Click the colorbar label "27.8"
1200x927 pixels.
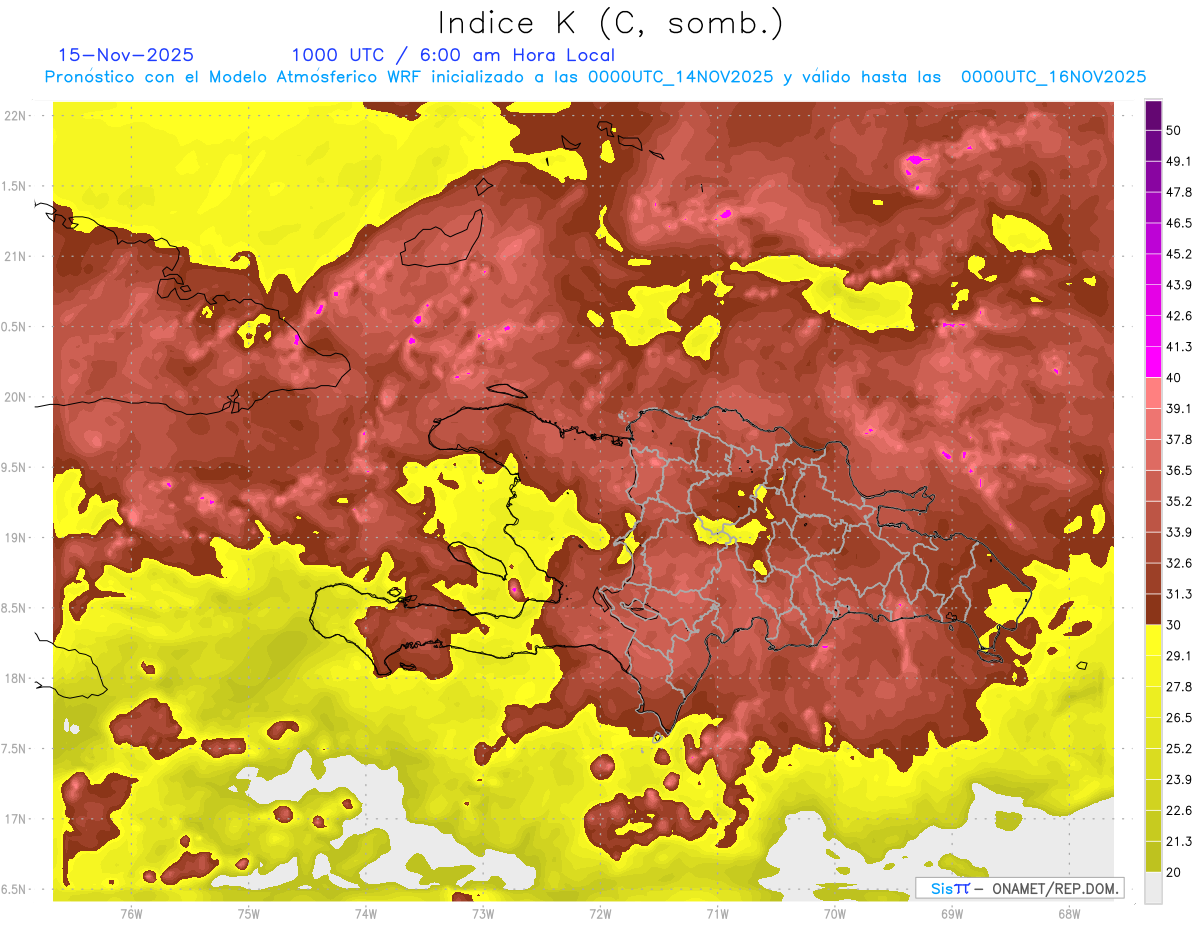pos(1179,687)
